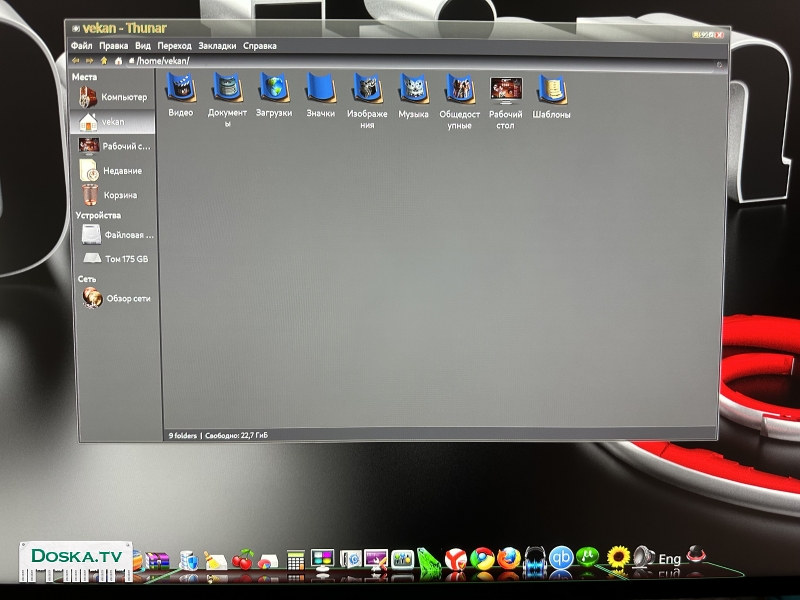Select vekan home in the sidebar
Viewport: 800px width, 600px height.
(113, 122)
